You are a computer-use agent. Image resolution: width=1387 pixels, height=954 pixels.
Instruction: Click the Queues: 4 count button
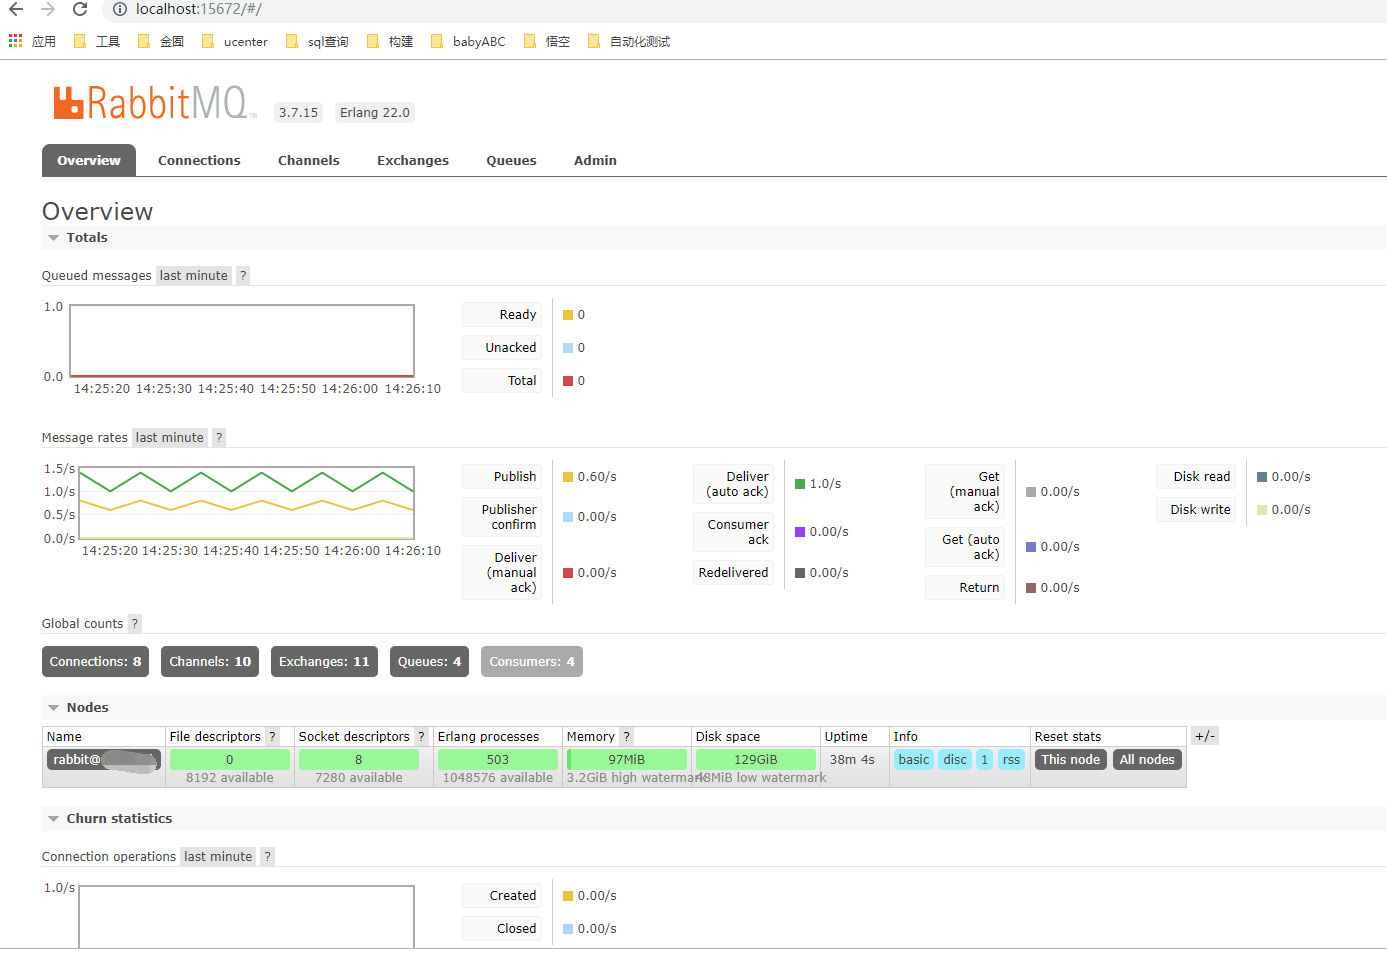pos(429,662)
